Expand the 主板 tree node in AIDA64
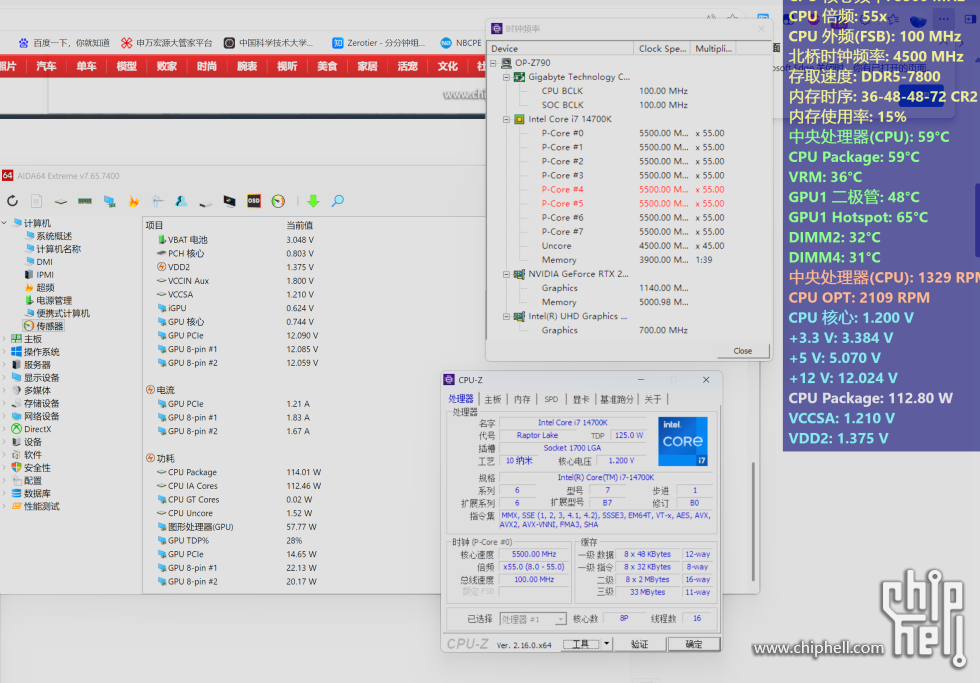Screen dimensions: 980x683 pos(4,339)
